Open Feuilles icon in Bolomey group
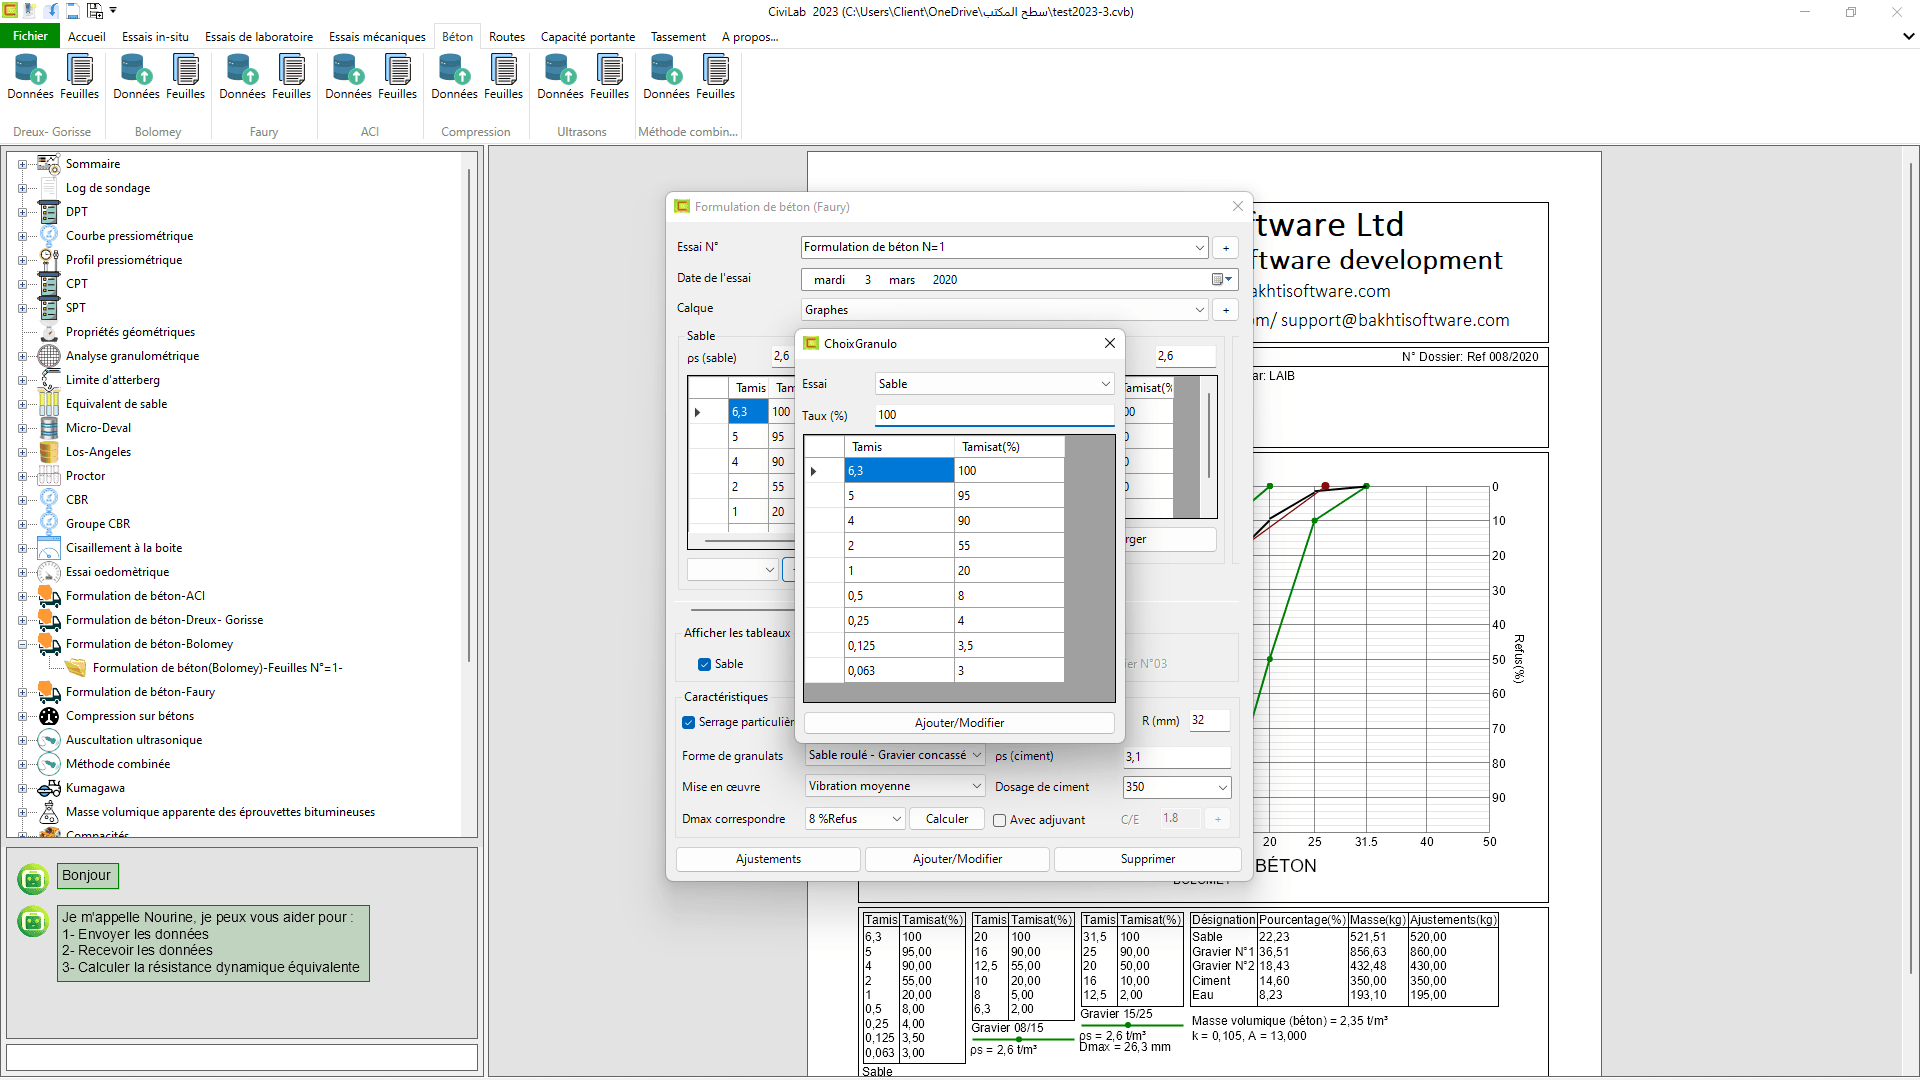 point(186,77)
